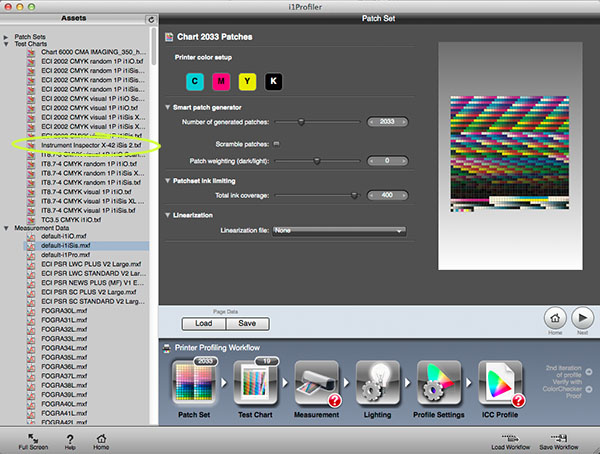Open the Measurement workflow step
The image size is (600, 454).
tap(317, 383)
